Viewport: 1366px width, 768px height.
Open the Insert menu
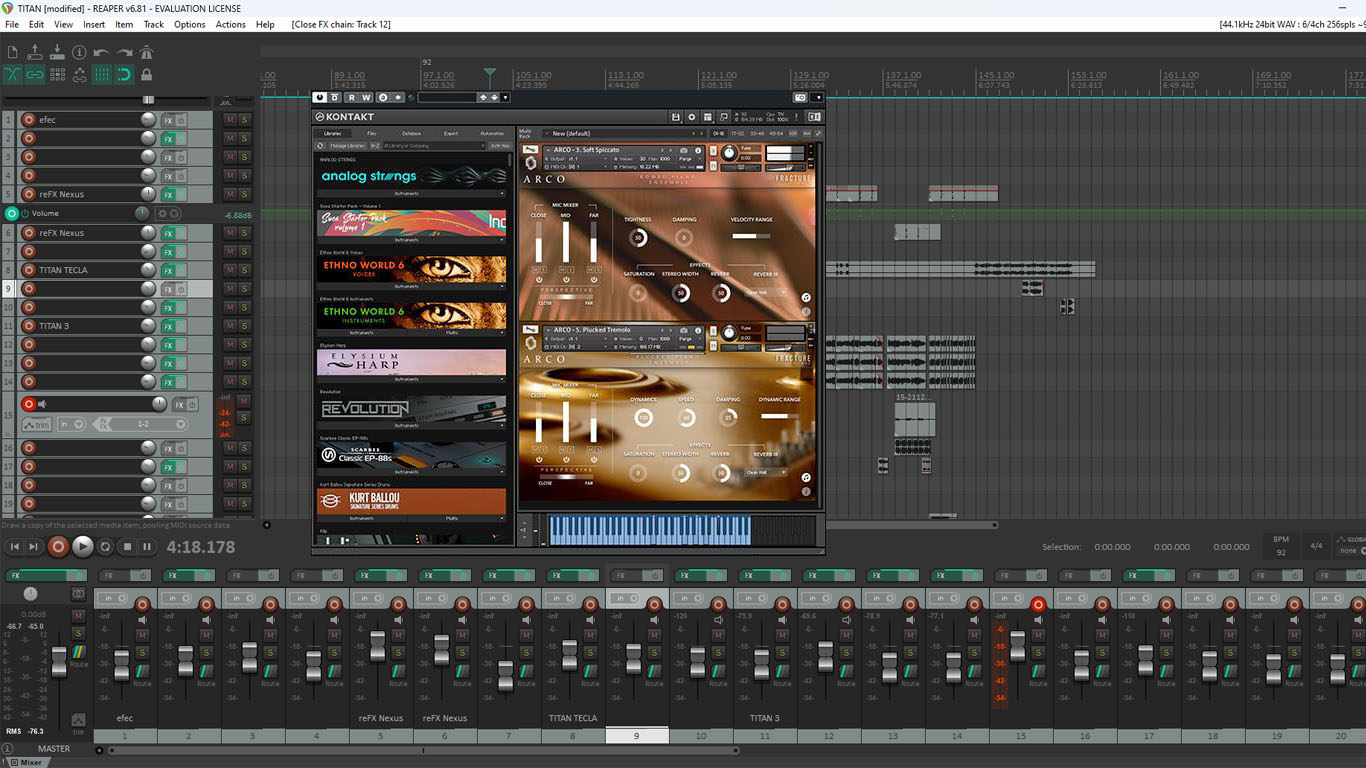point(94,24)
